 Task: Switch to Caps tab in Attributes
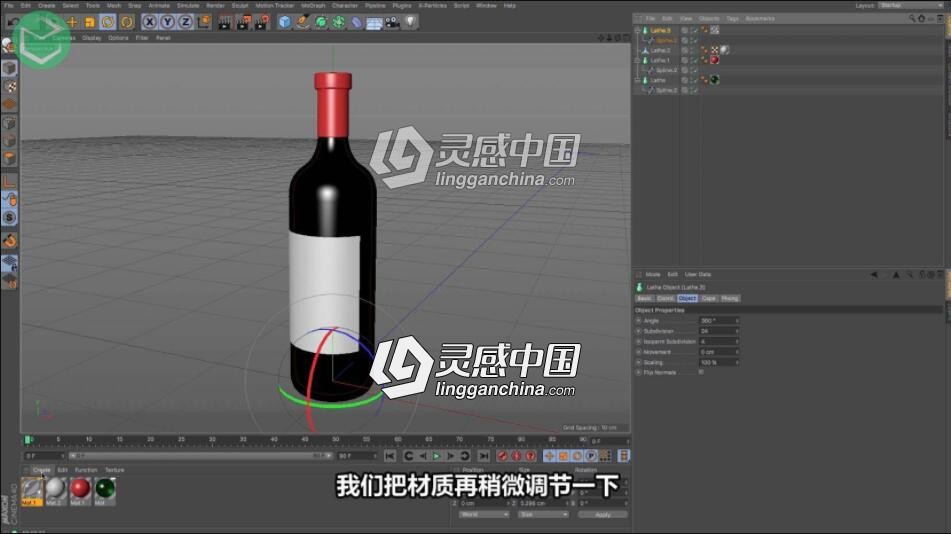[x=708, y=299]
